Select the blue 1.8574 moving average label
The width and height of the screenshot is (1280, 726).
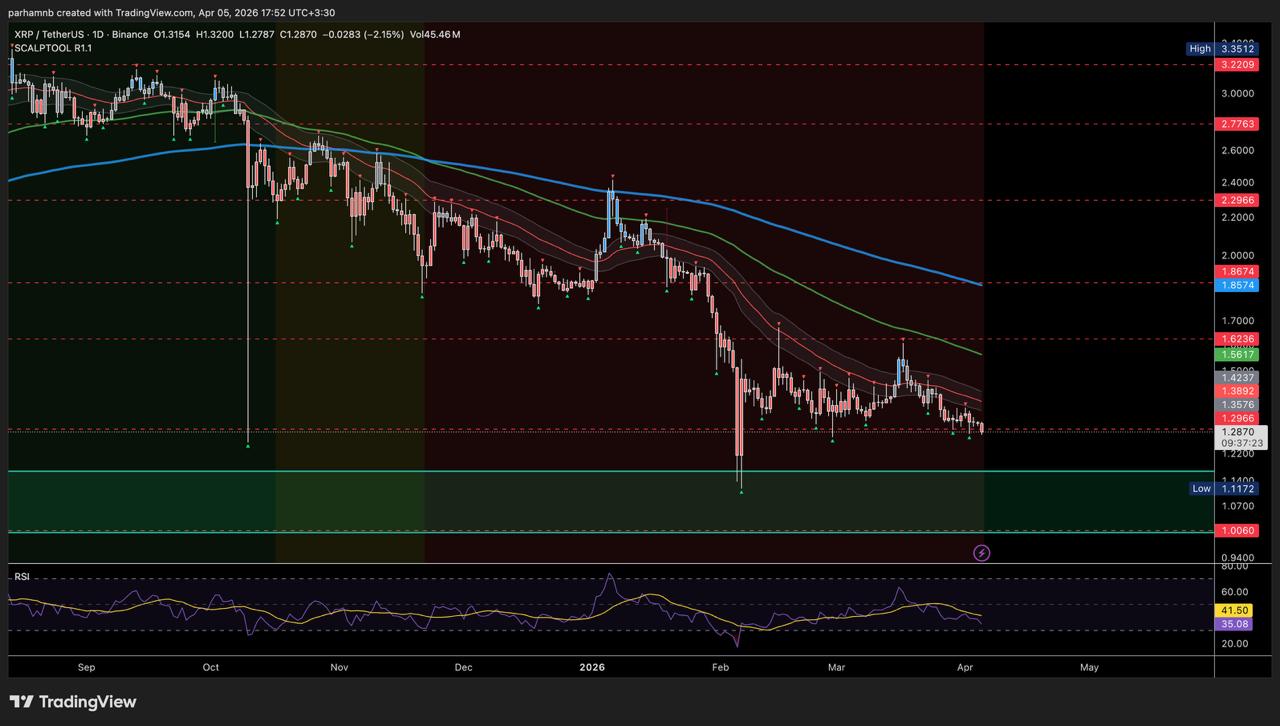coord(1236,285)
